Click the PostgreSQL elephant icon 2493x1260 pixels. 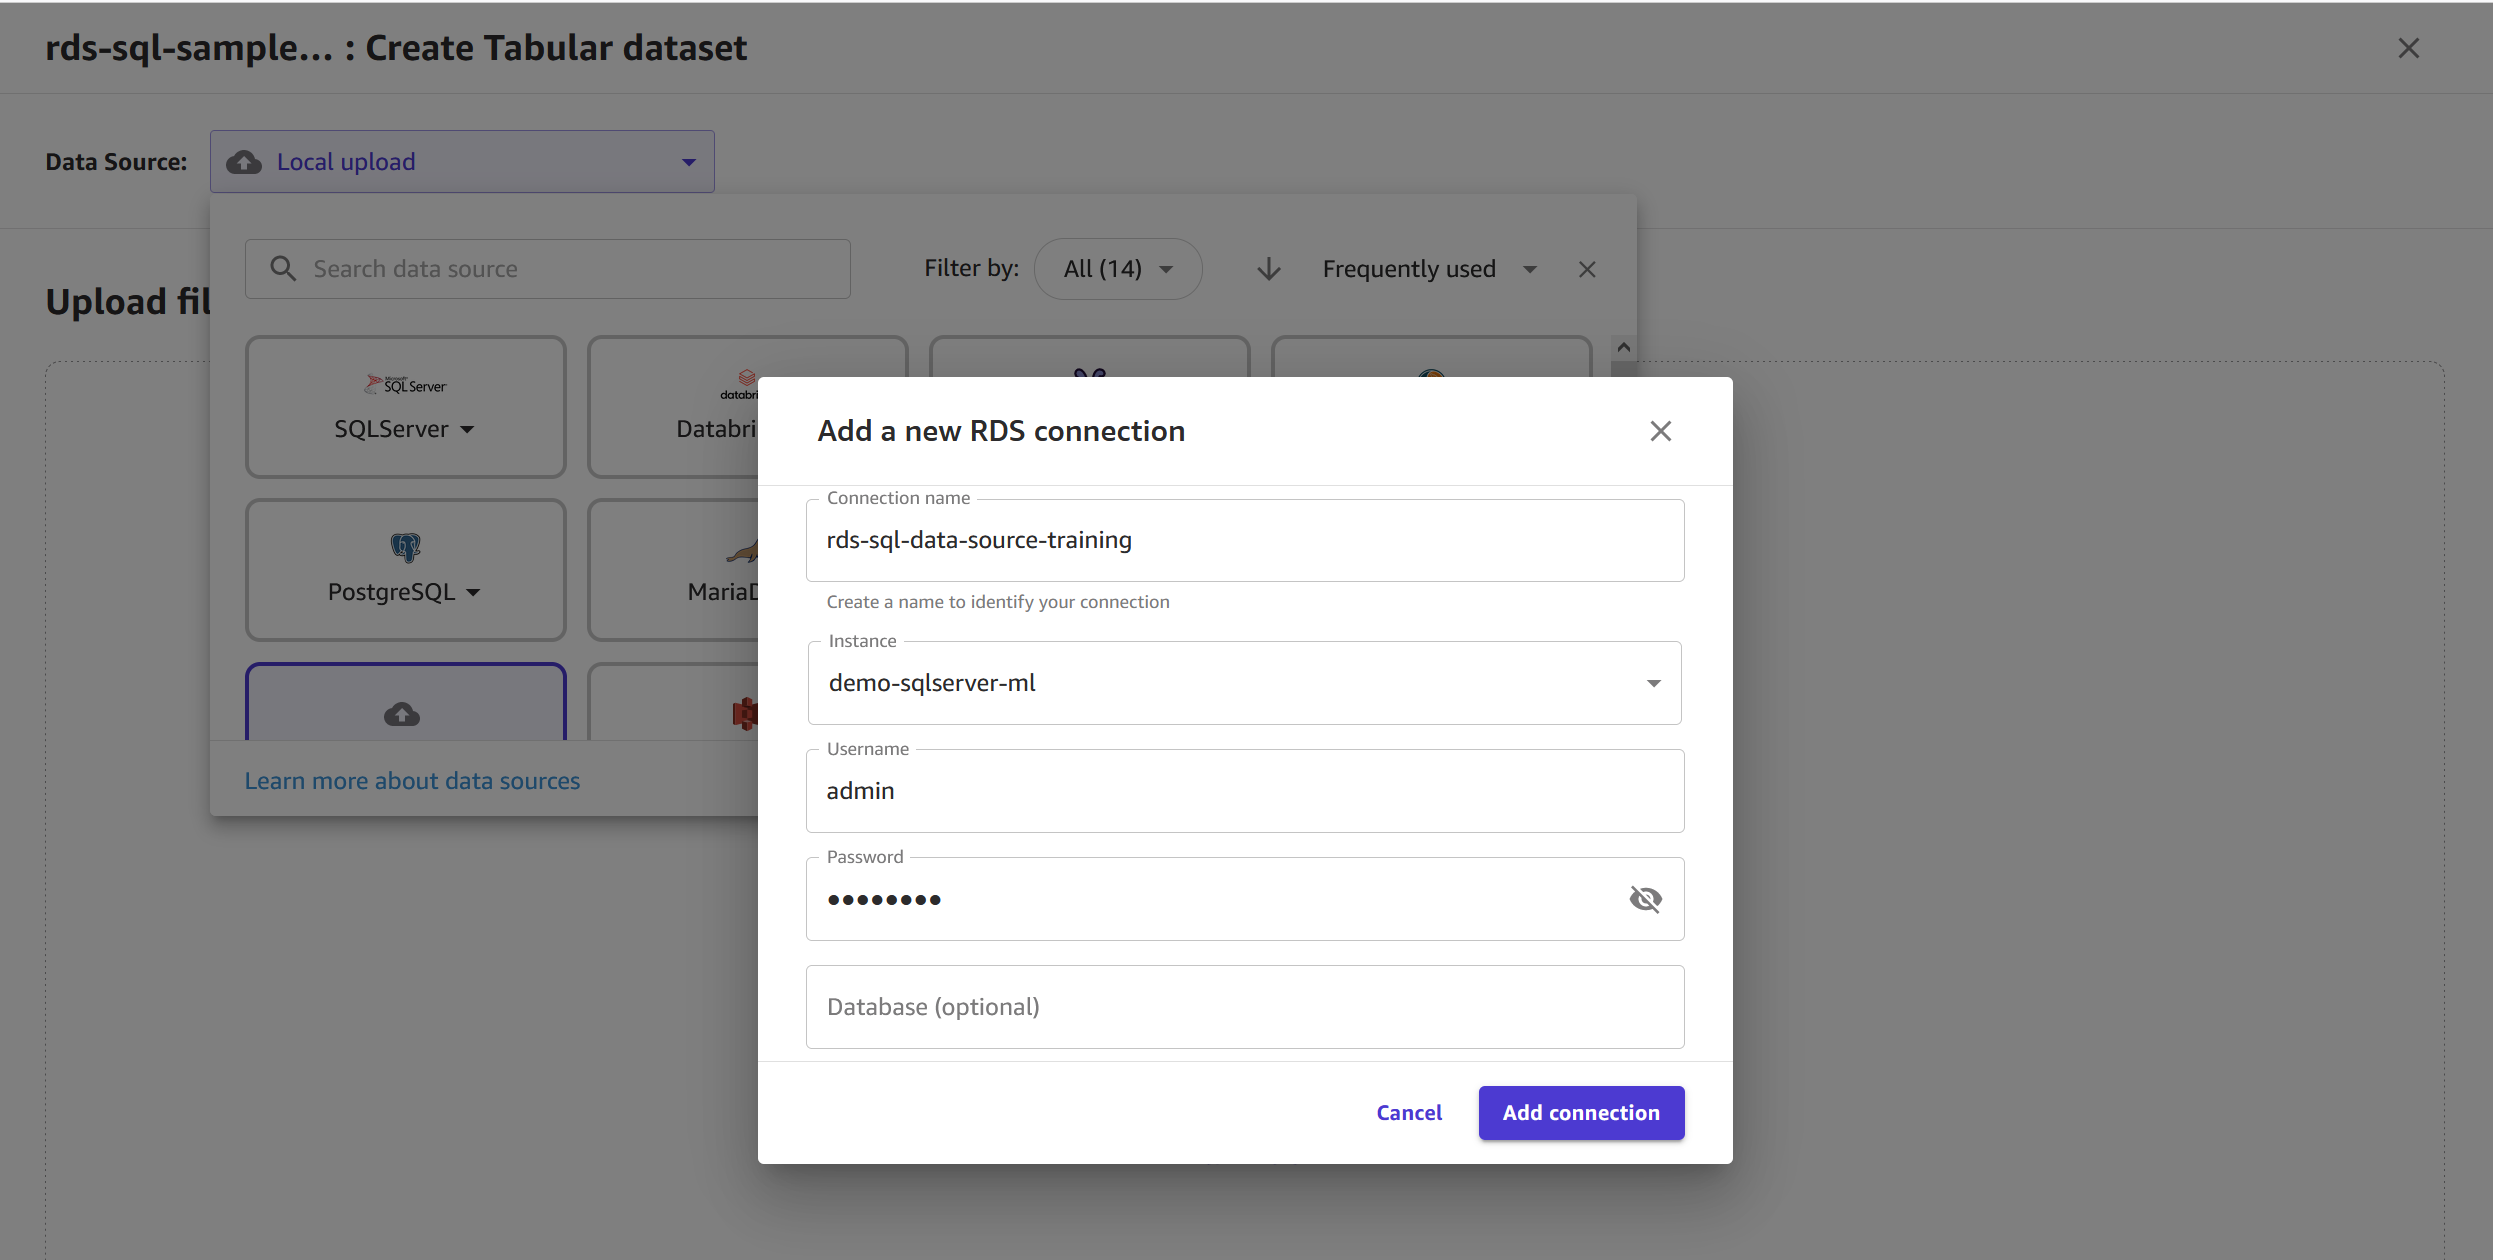point(405,547)
